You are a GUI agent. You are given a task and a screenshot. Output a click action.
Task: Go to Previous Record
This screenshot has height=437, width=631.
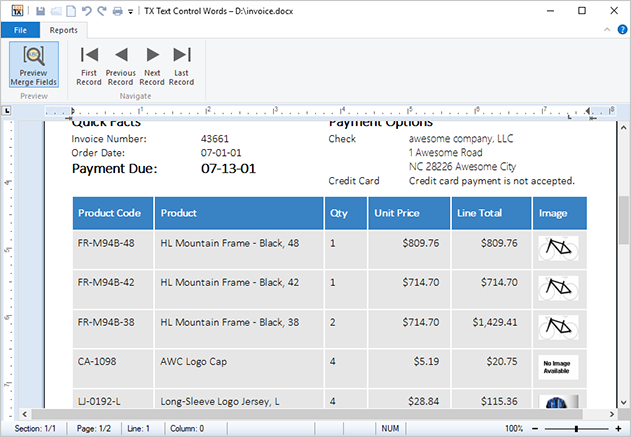point(120,66)
